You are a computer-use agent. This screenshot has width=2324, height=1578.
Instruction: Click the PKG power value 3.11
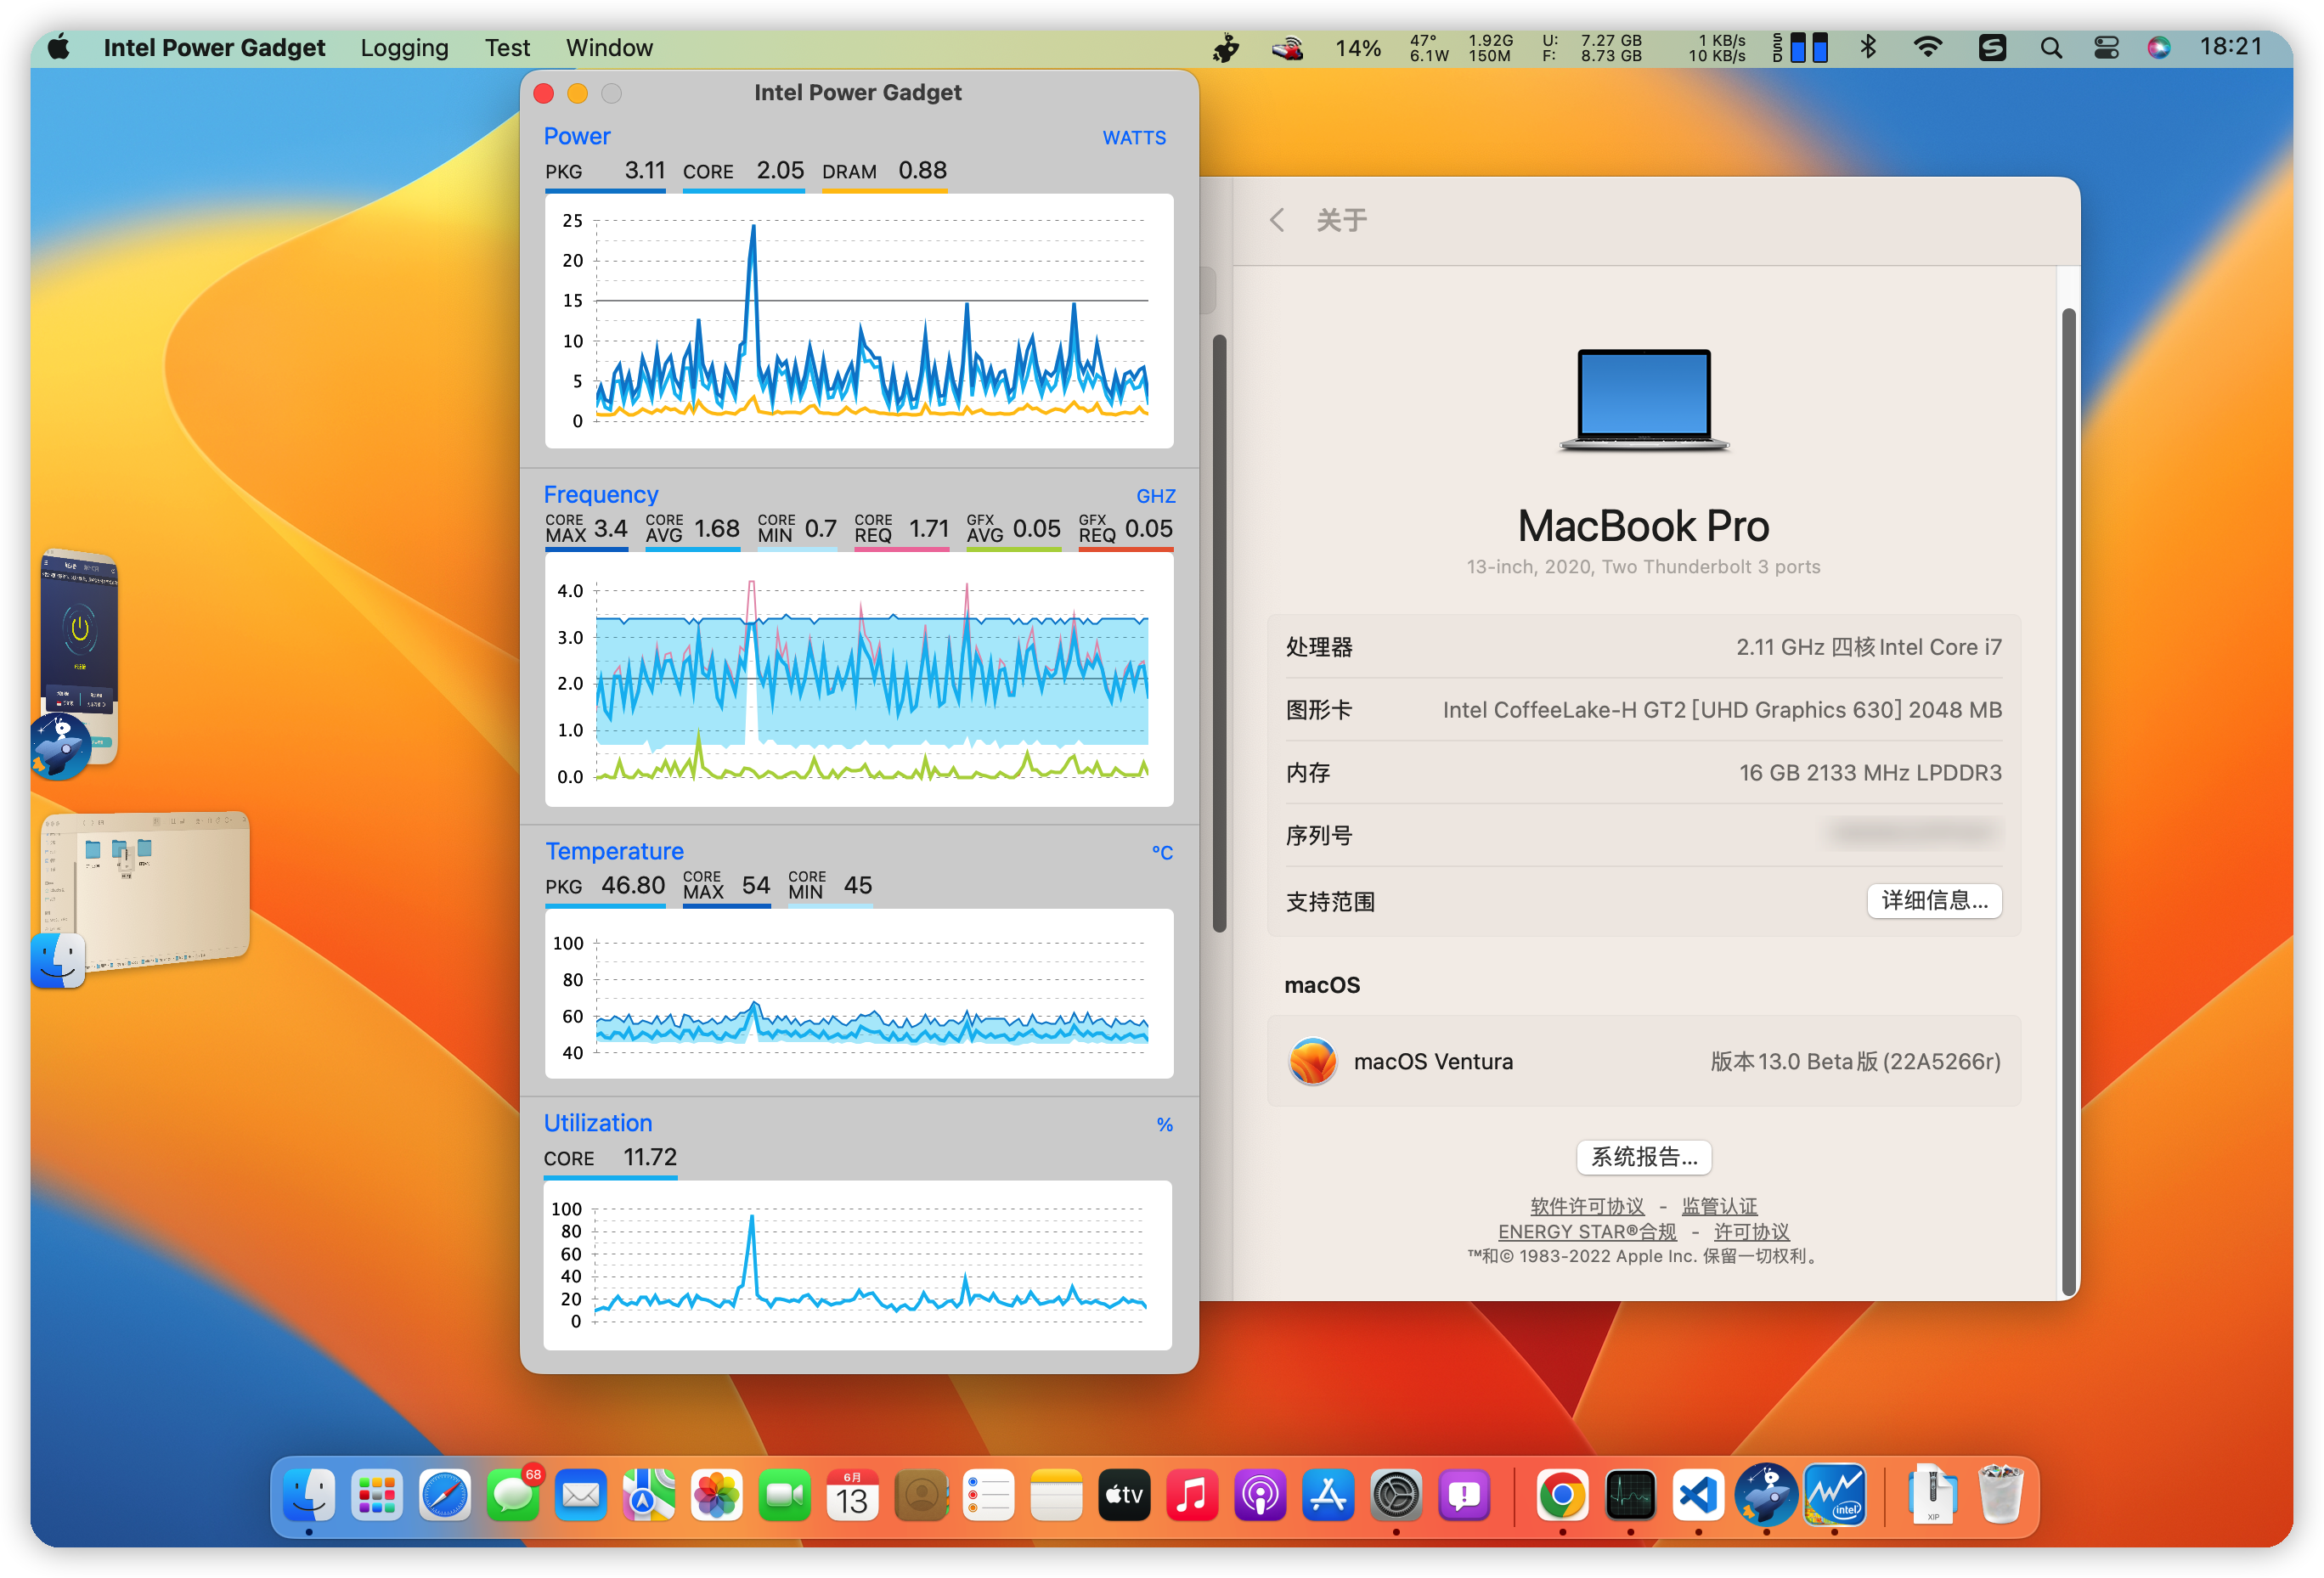(644, 170)
